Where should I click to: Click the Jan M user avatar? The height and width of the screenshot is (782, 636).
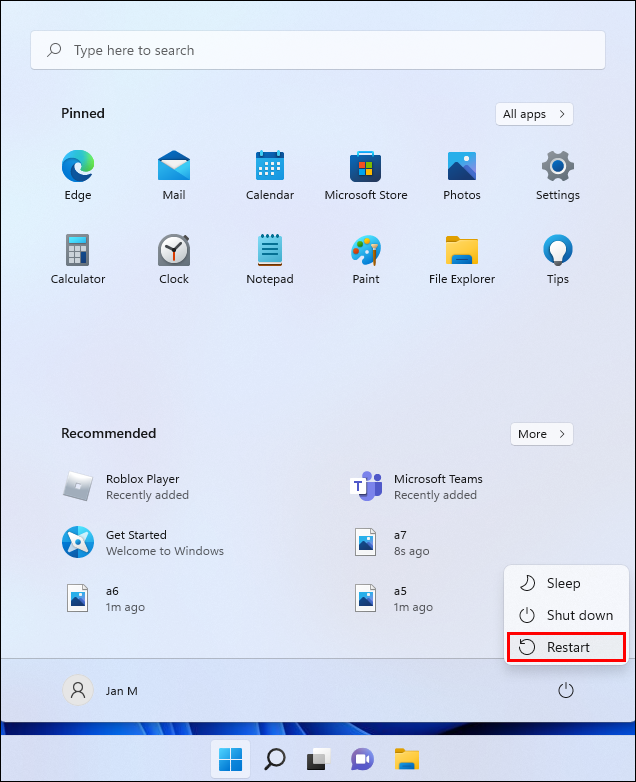(x=78, y=690)
